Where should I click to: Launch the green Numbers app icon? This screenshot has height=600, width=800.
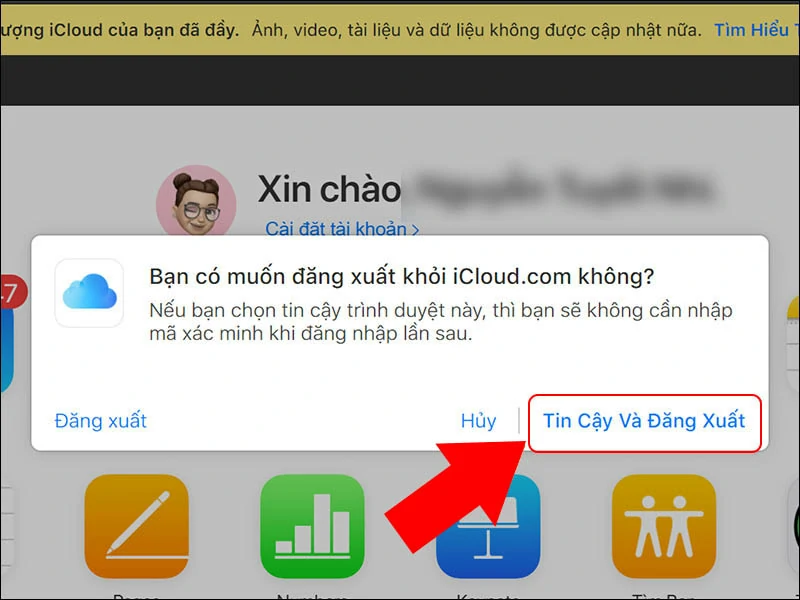coord(312,526)
